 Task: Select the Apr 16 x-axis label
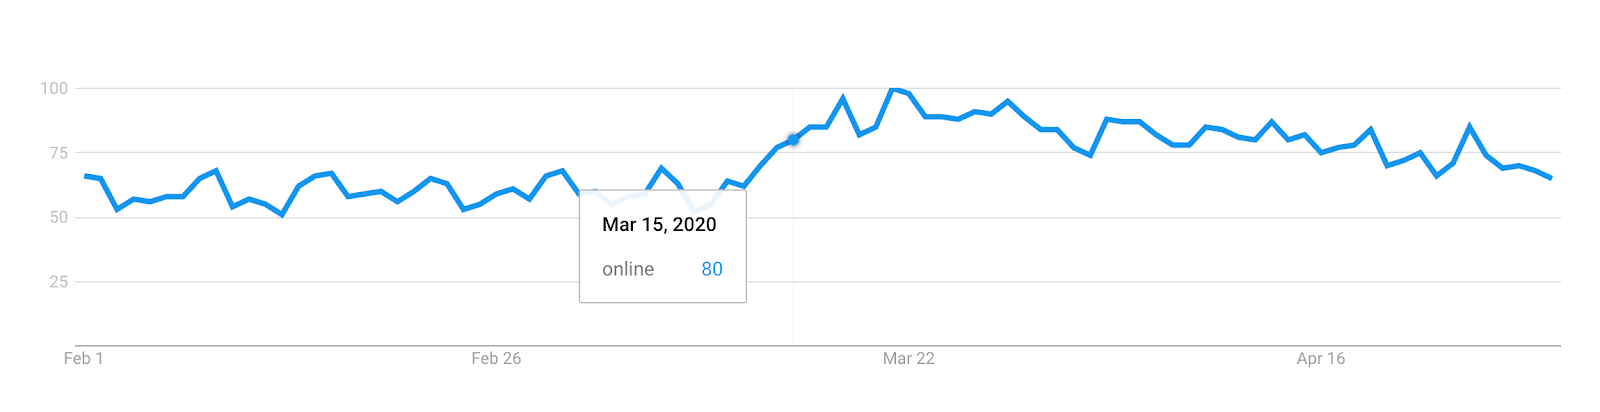1321,358
